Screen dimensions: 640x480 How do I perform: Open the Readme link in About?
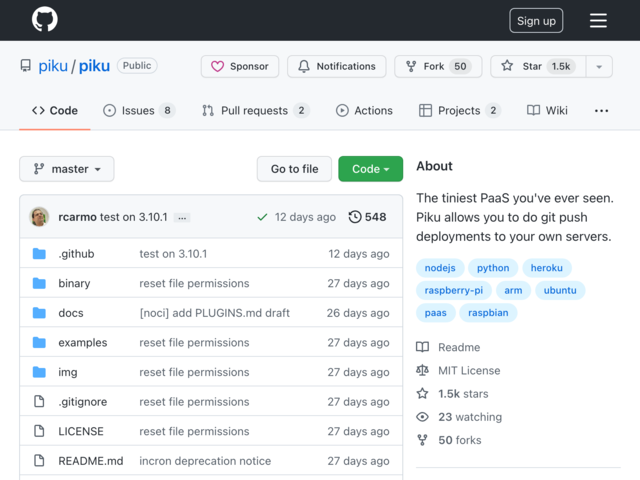click(x=448, y=347)
